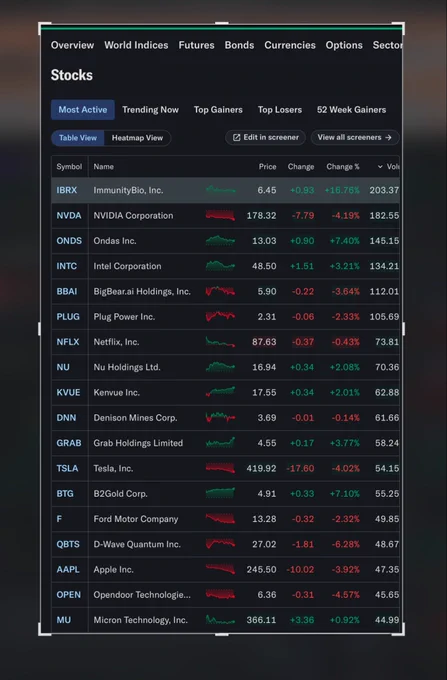Select the Most Active filter
This screenshot has height=680, width=447.
coord(83,110)
